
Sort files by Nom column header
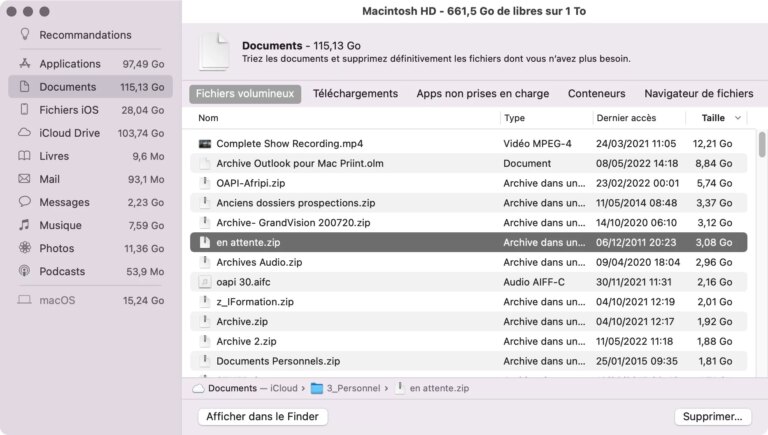click(208, 118)
